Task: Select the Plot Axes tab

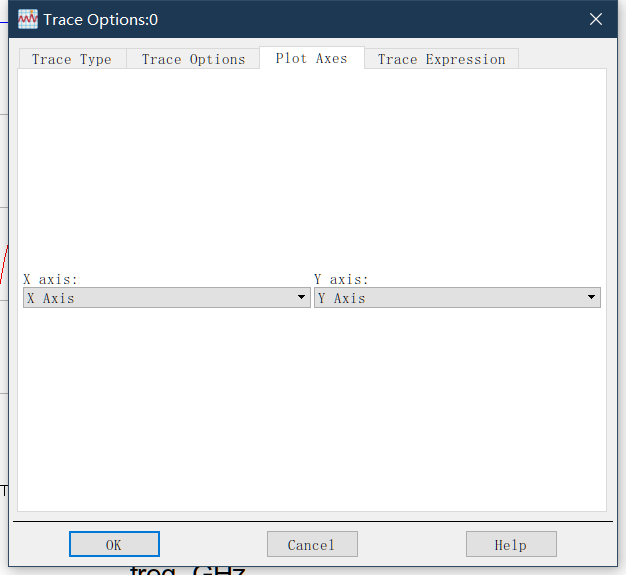Action: 312,58
